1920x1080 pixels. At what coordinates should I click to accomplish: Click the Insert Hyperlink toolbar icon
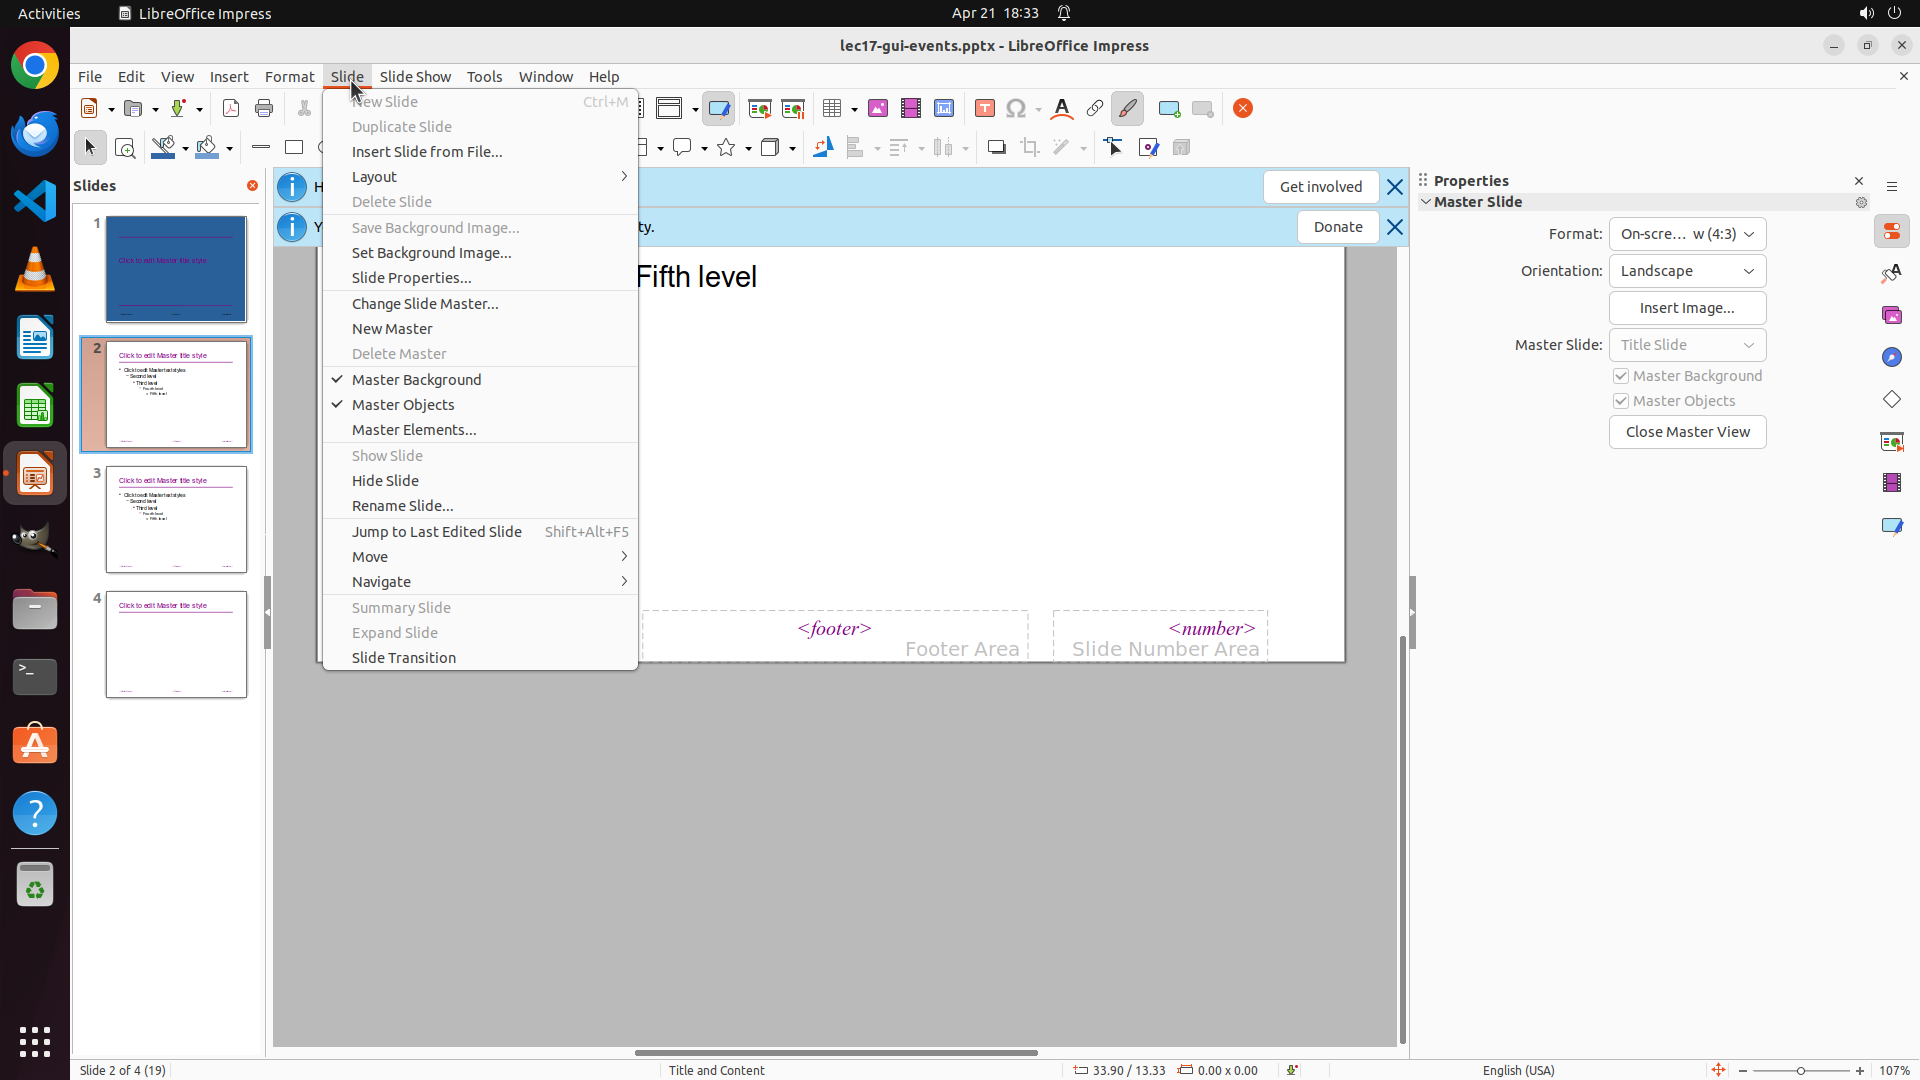(x=1095, y=109)
